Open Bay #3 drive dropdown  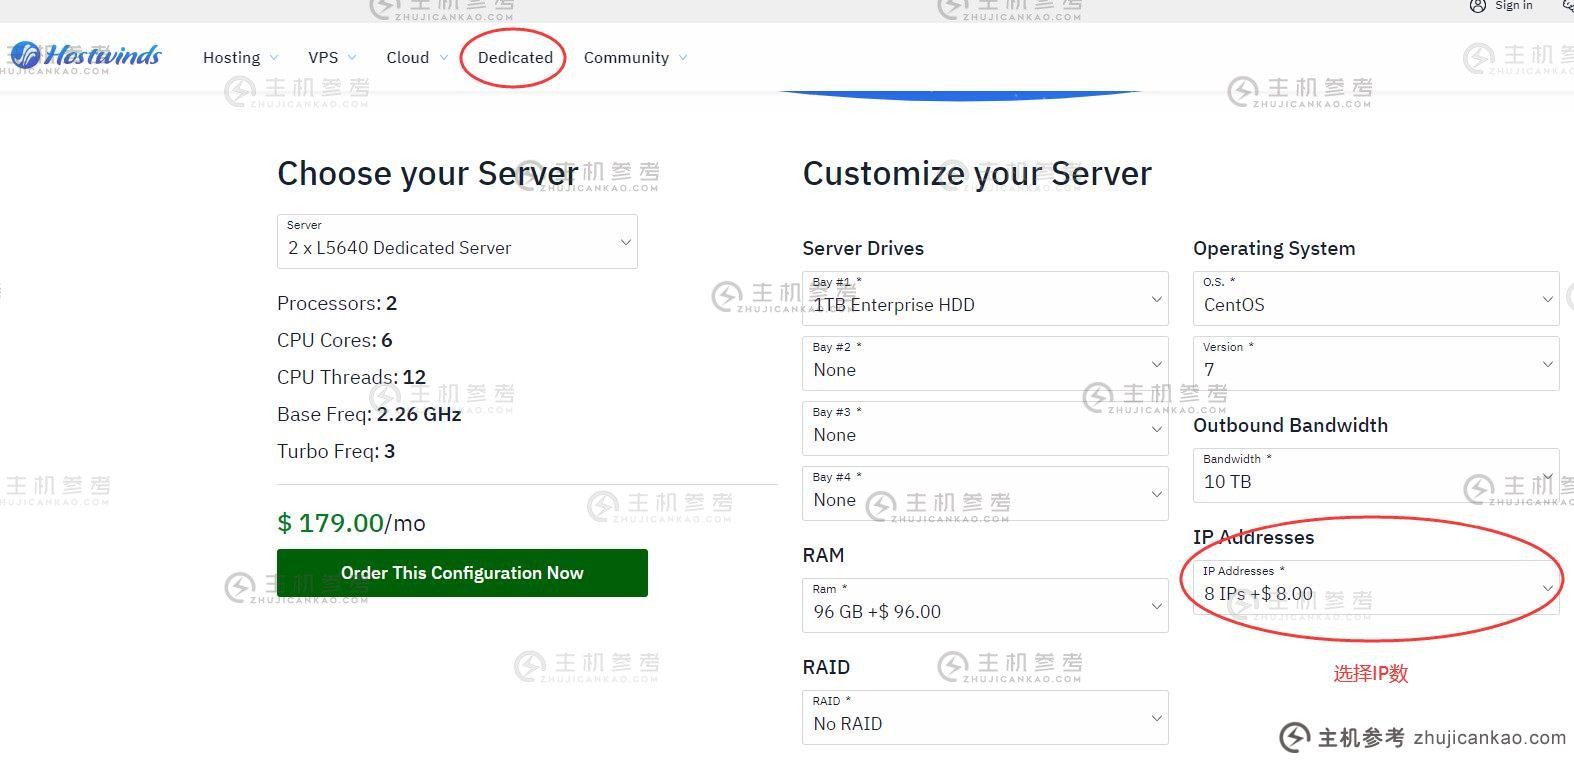[985, 428]
